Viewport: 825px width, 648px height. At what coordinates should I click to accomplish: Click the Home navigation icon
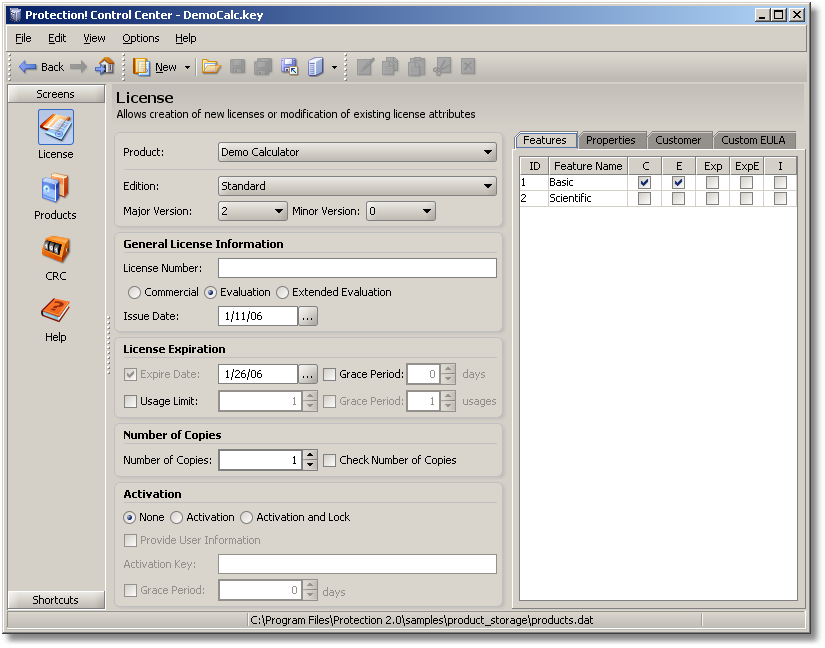click(105, 67)
